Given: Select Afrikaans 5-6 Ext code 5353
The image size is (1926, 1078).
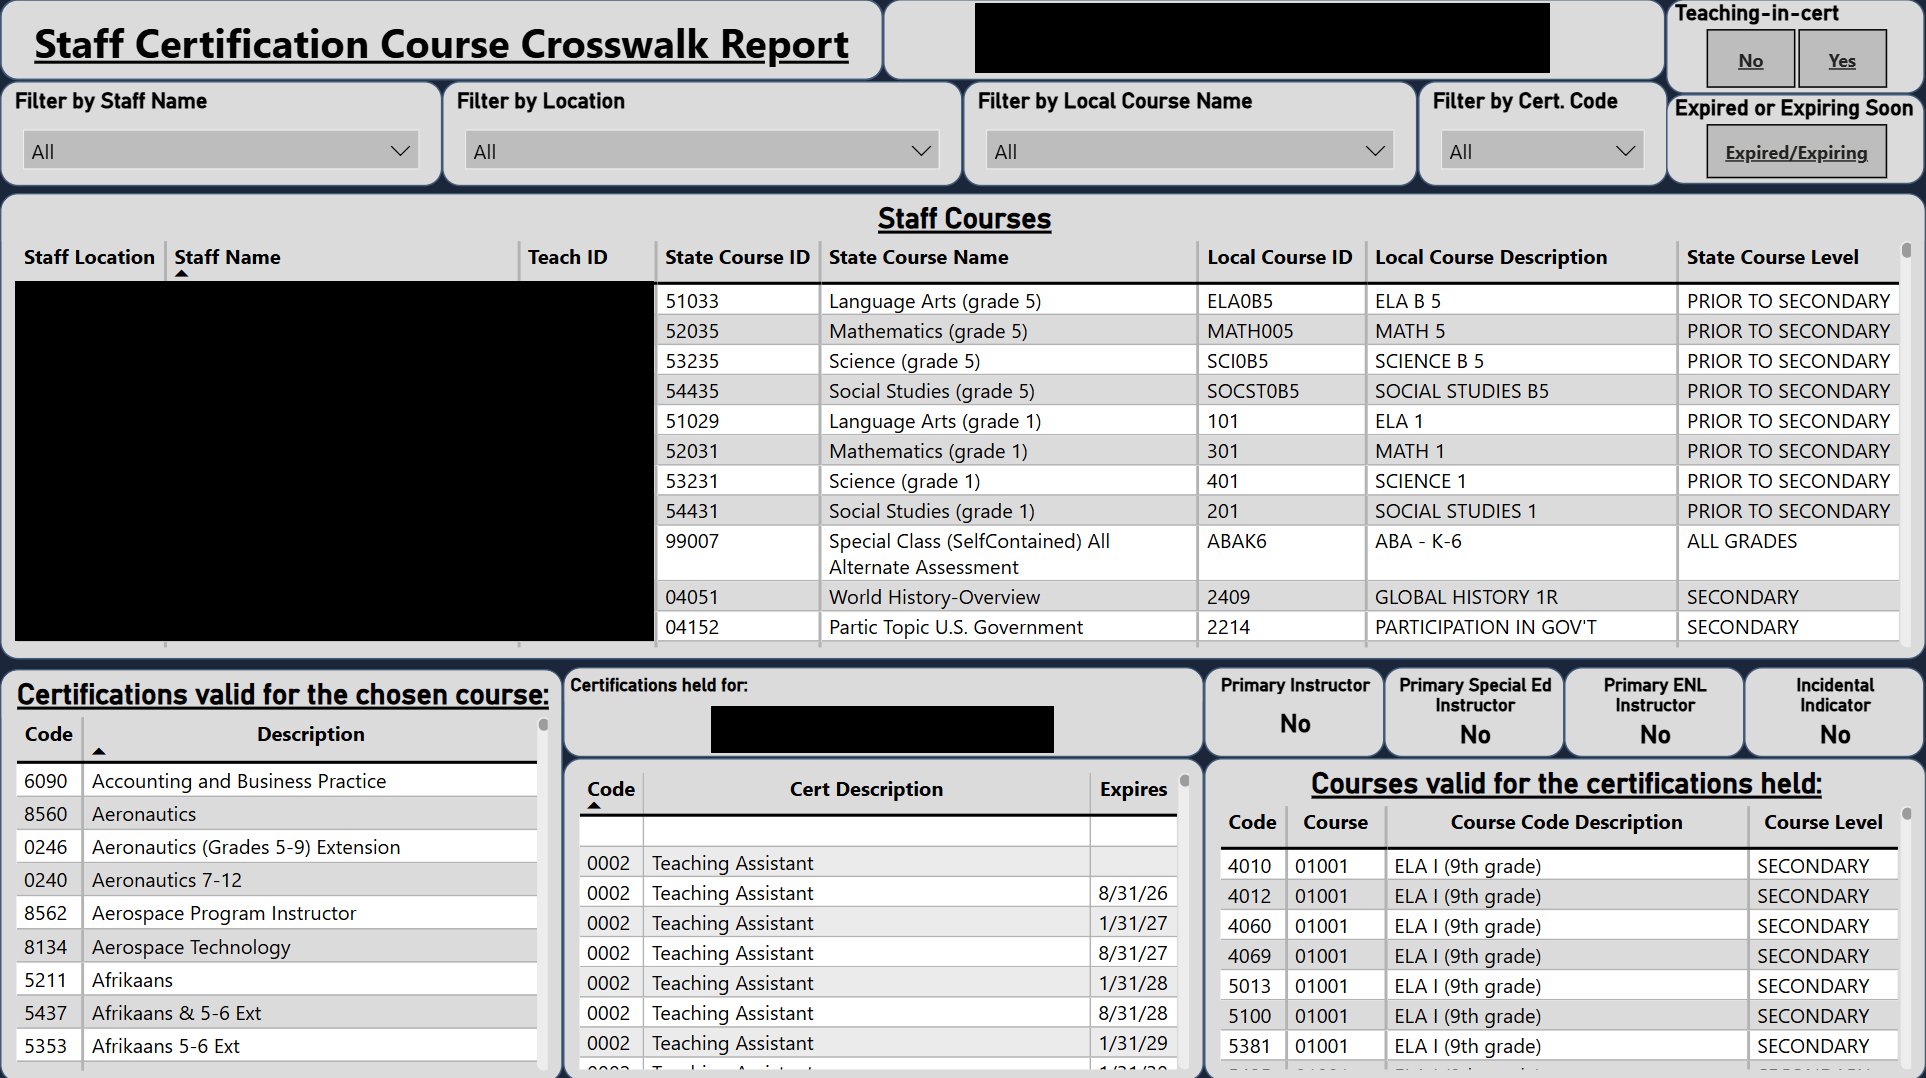Looking at the screenshot, I should tap(46, 1046).
